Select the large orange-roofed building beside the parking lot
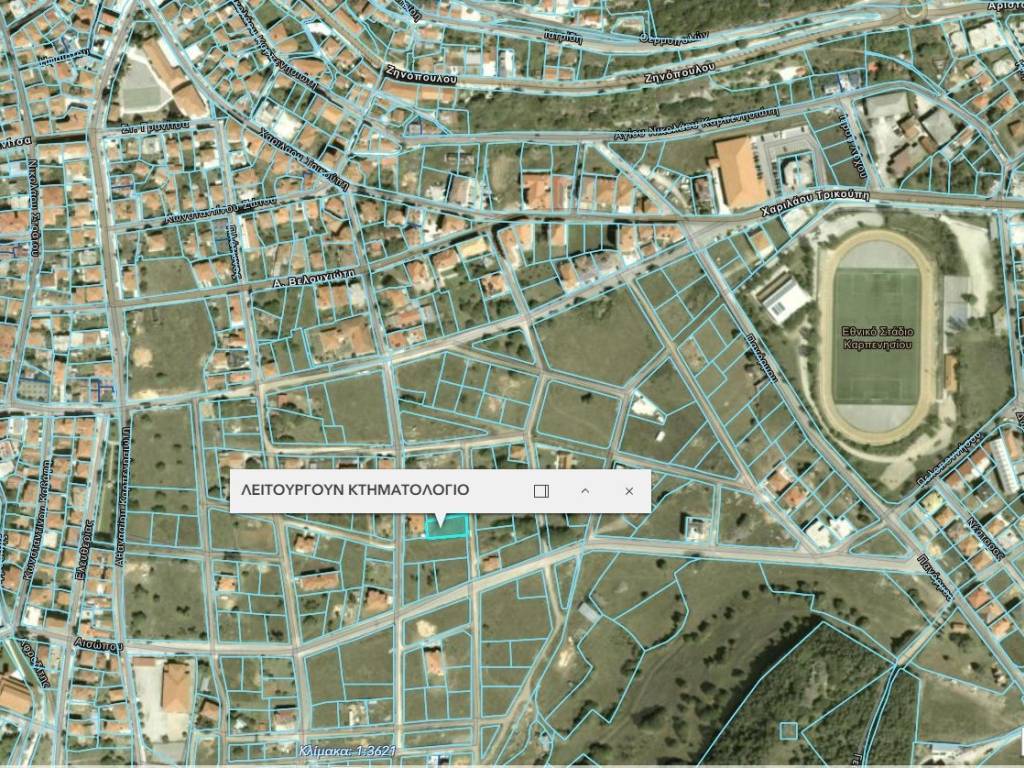1024x768 pixels. click(x=738, y=172)
